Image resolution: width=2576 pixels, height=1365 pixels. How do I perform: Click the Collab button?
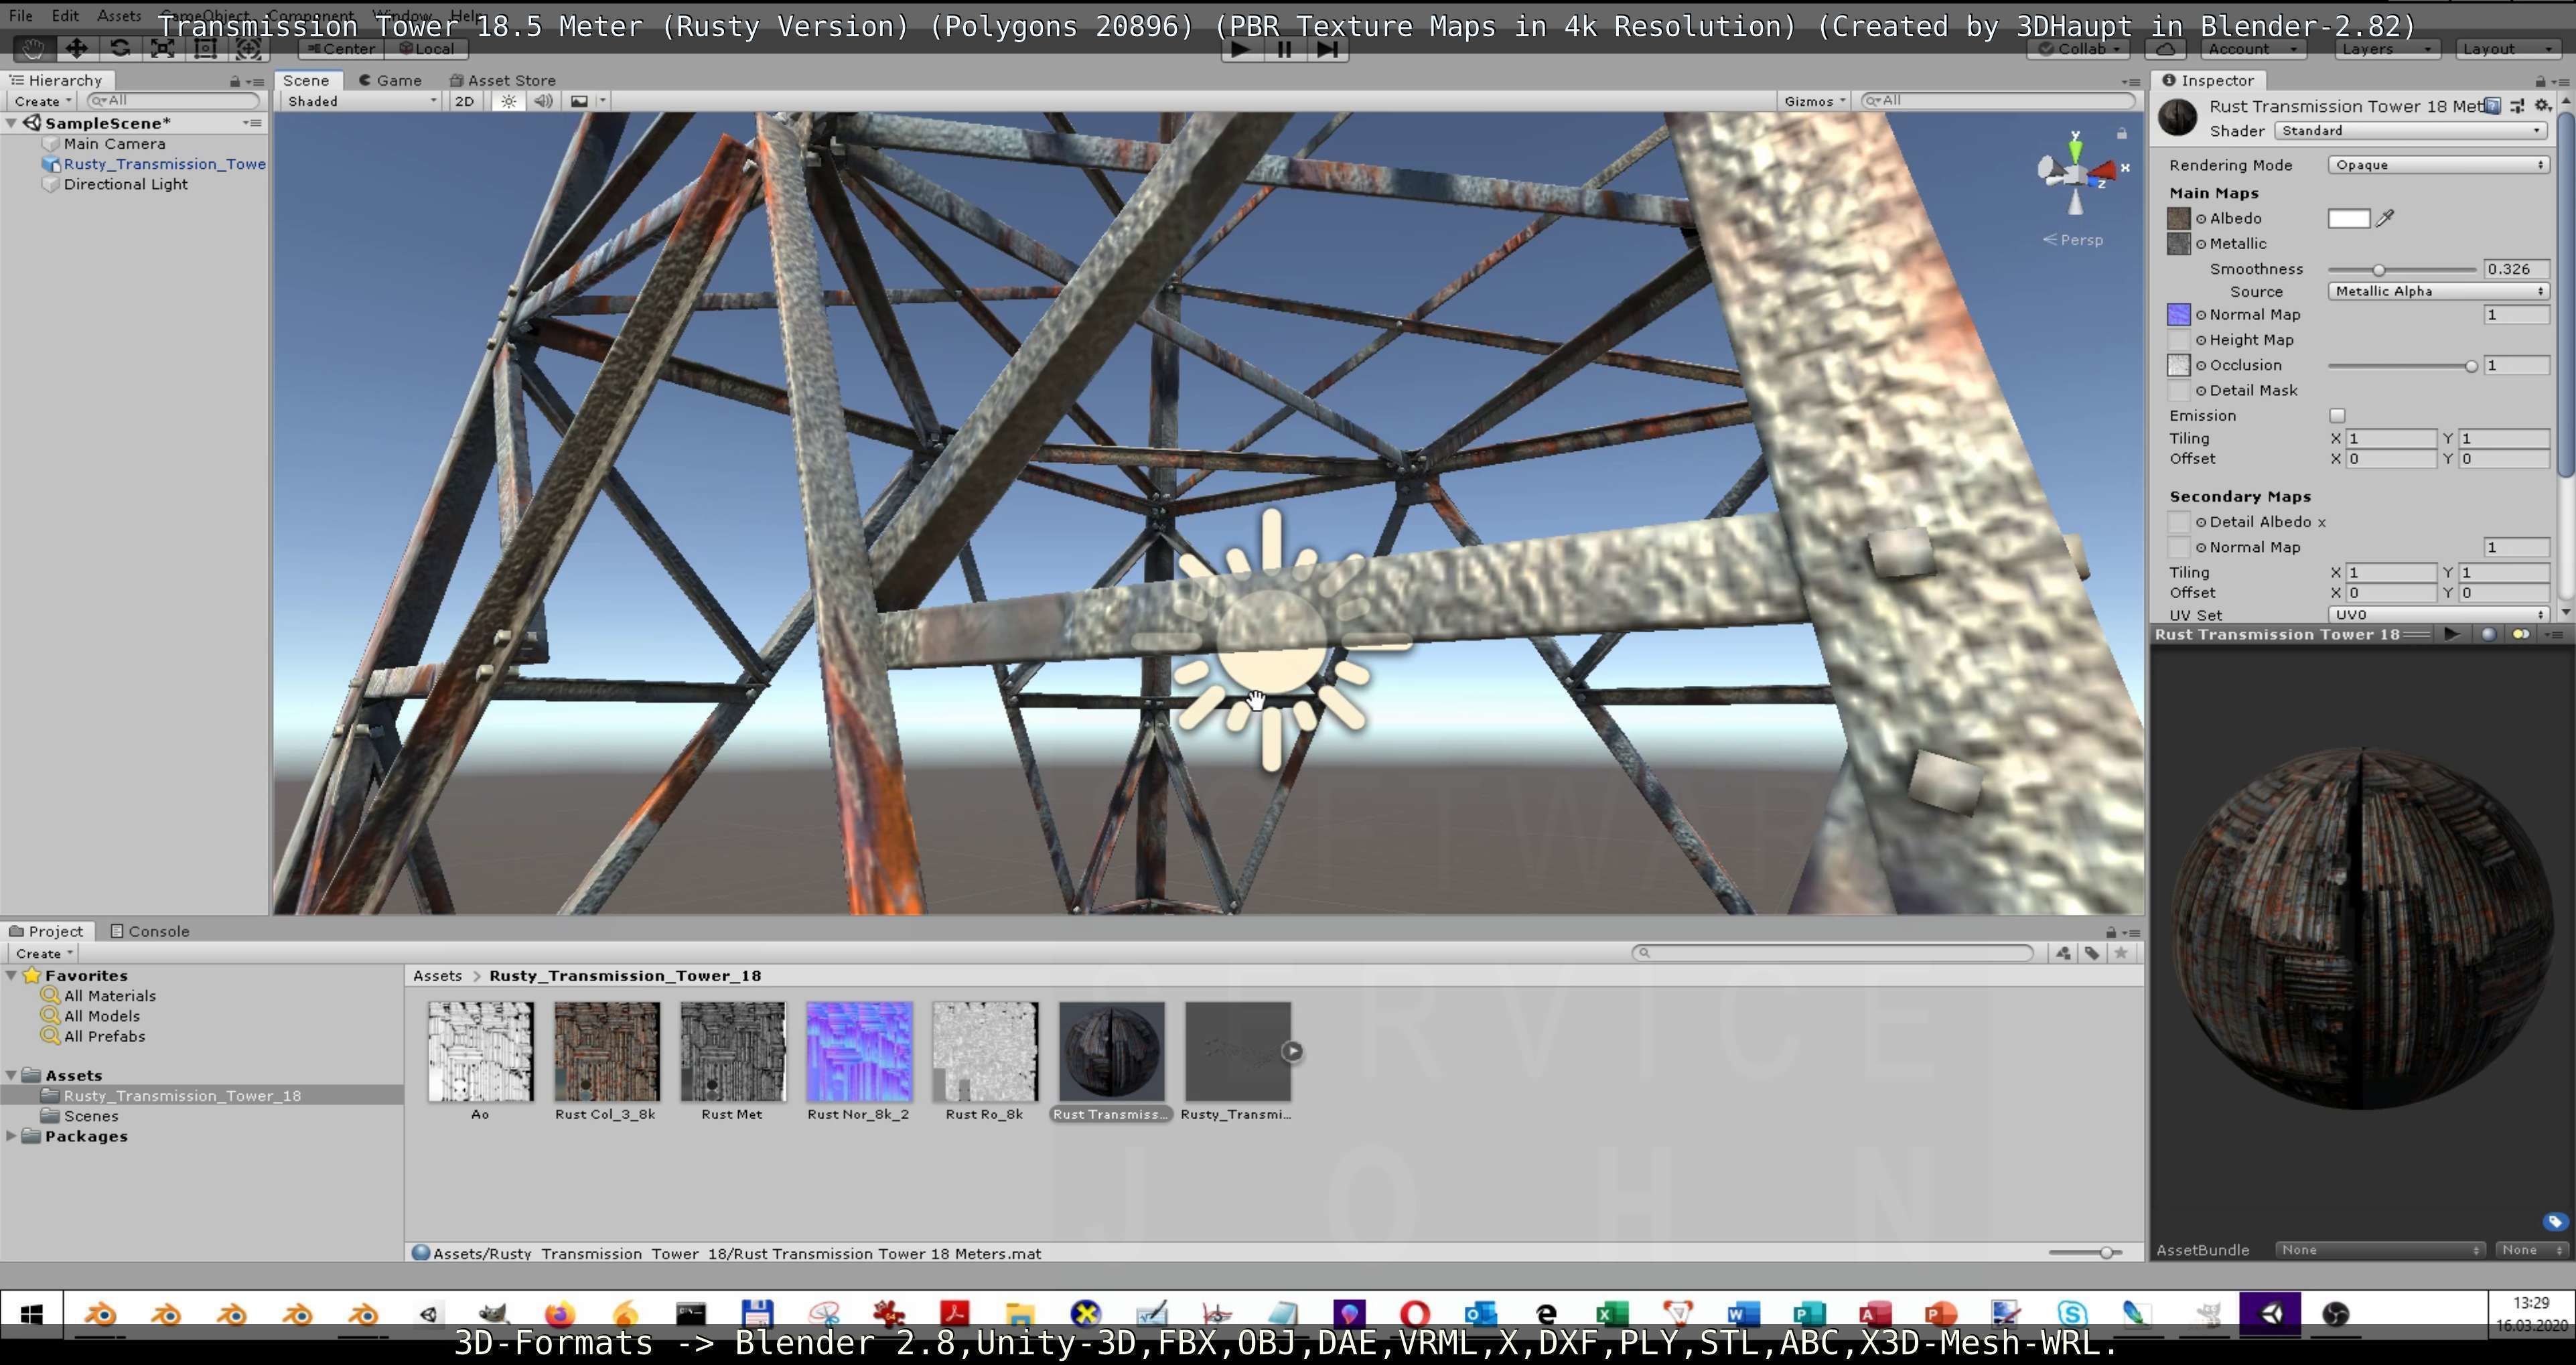(x=2079, y=48)
